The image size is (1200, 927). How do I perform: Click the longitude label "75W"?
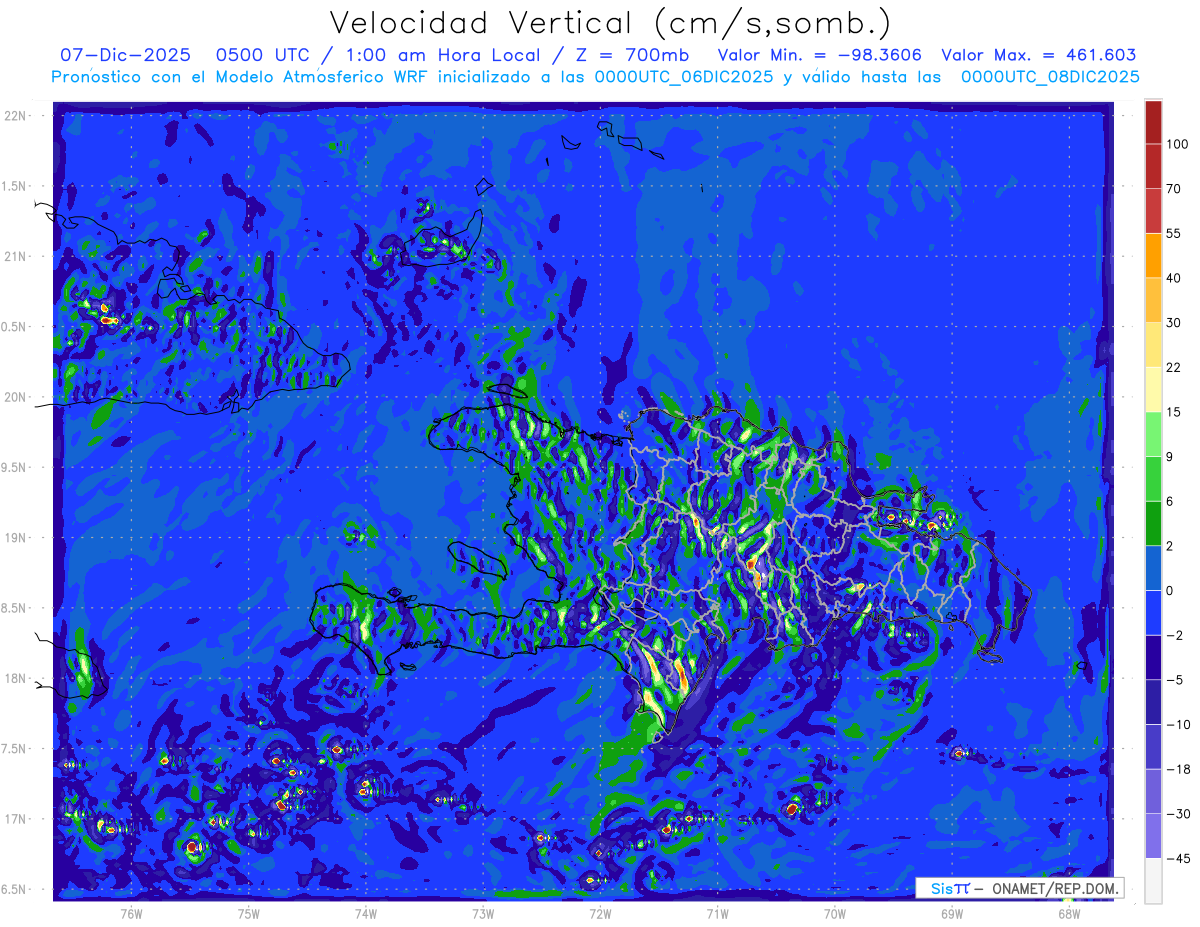click(x=249, y=914)
